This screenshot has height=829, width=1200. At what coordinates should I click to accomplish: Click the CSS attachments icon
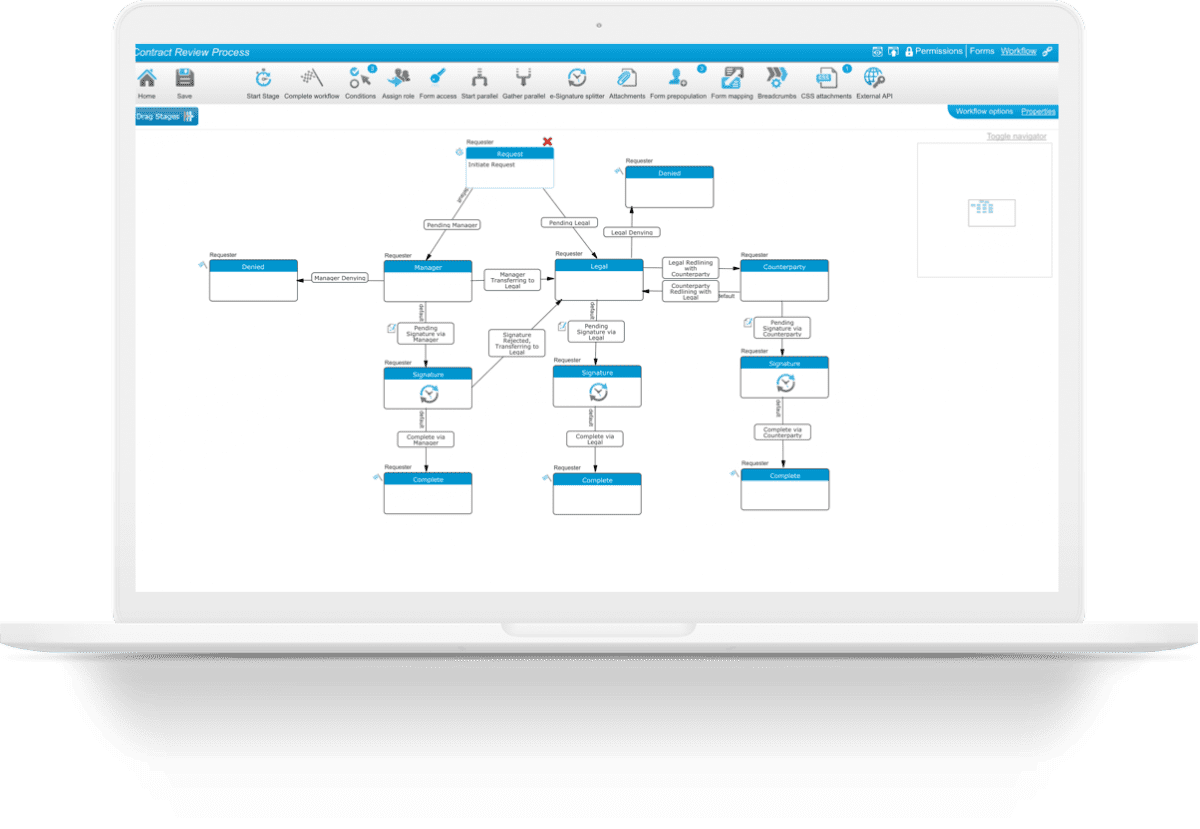point(826,80)
